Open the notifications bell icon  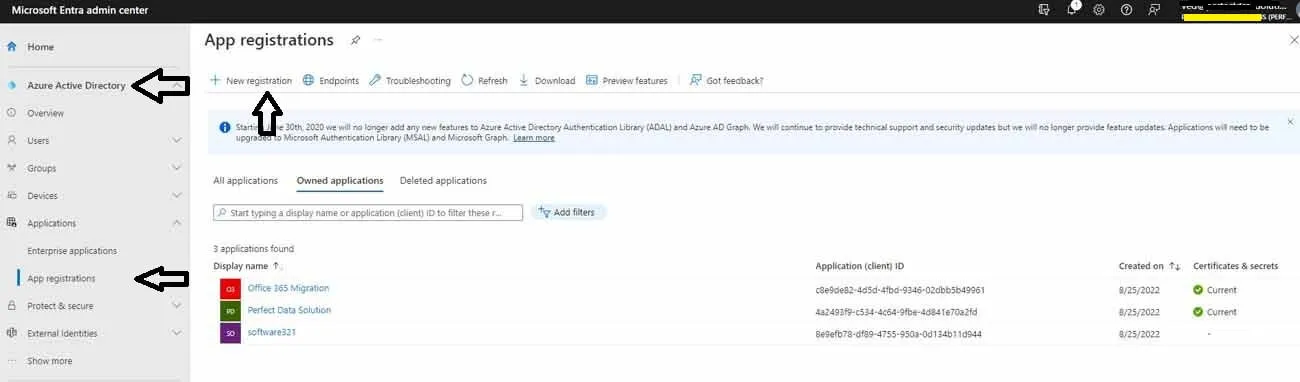click(x=1071, y=9)
